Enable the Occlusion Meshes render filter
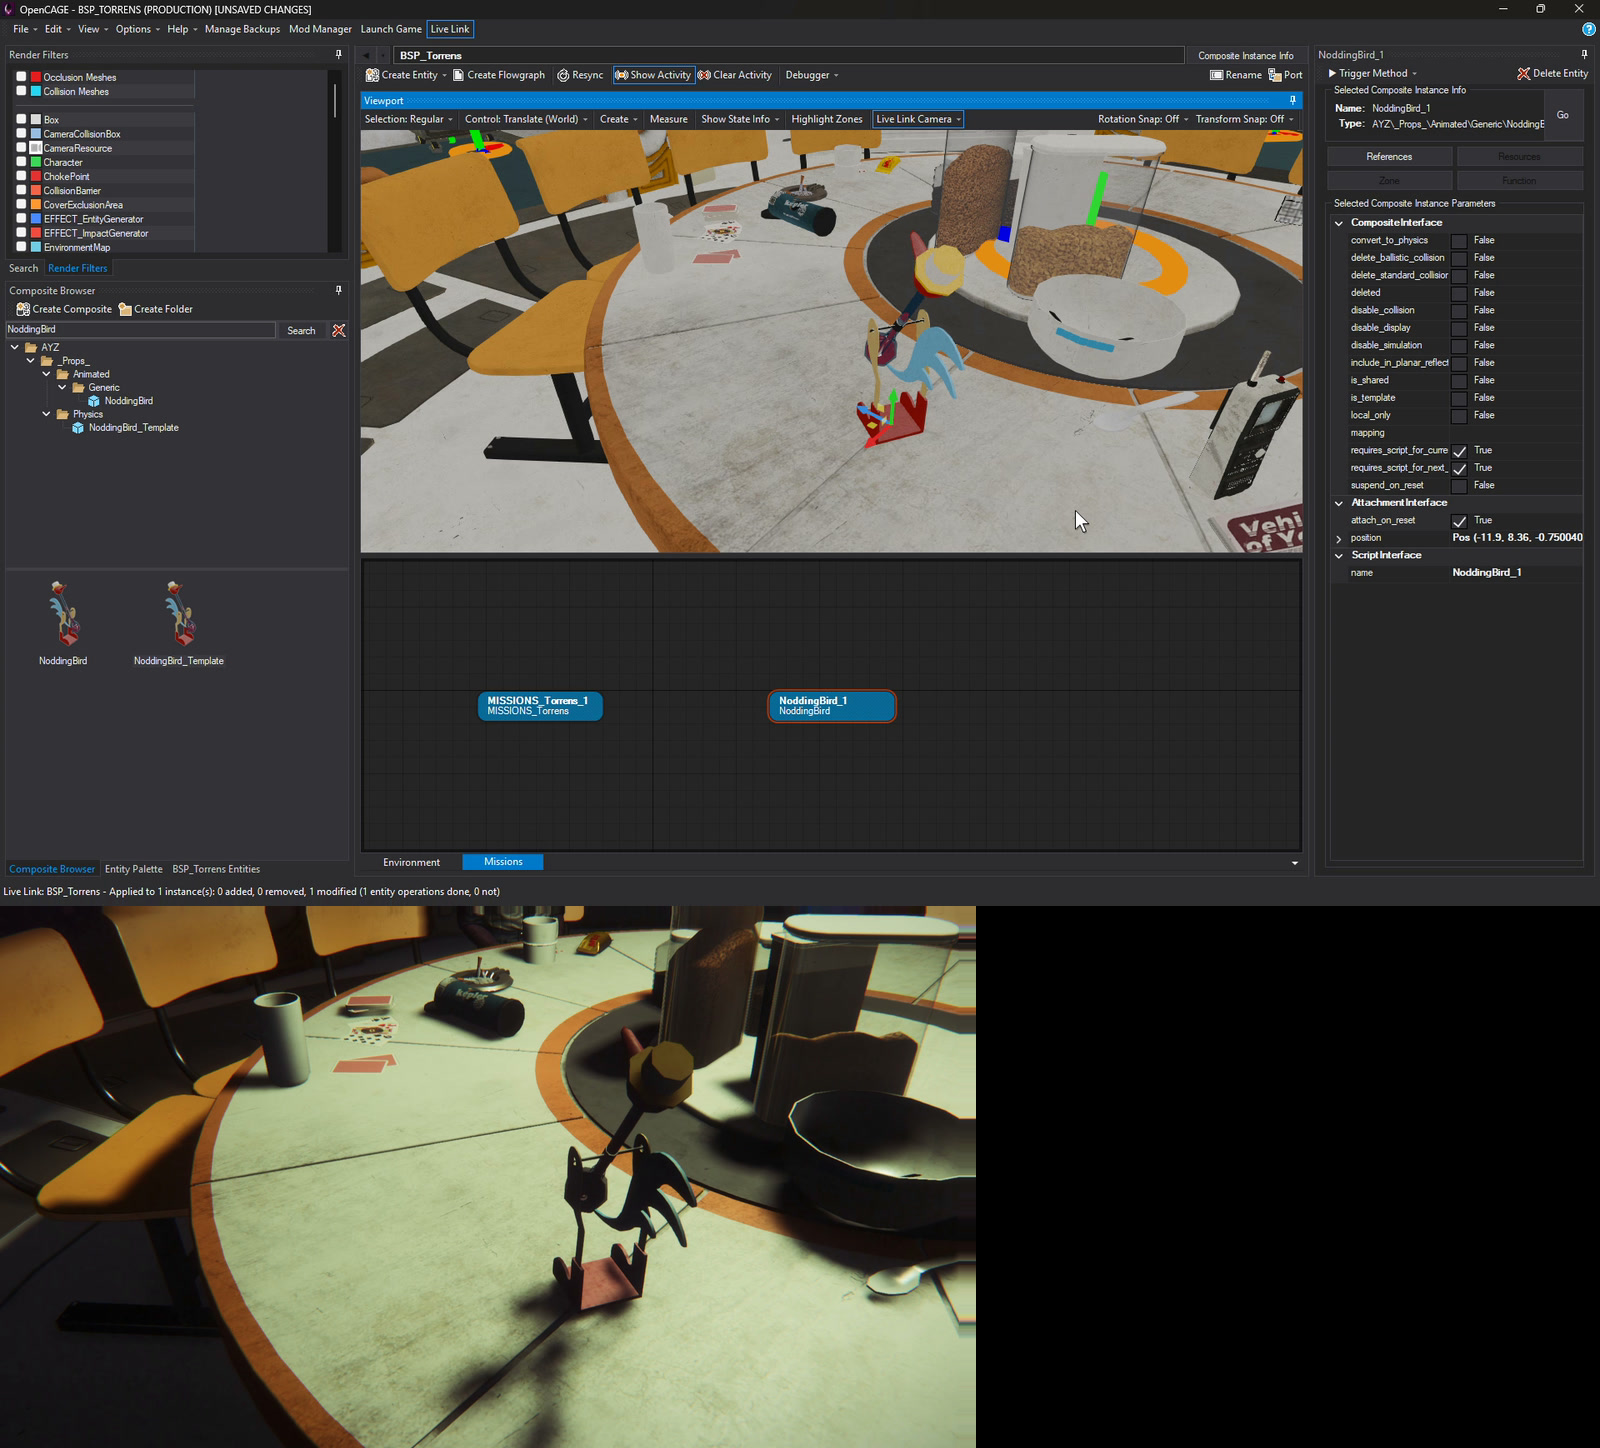1600x1448 pixels. [x=21, y=76]
